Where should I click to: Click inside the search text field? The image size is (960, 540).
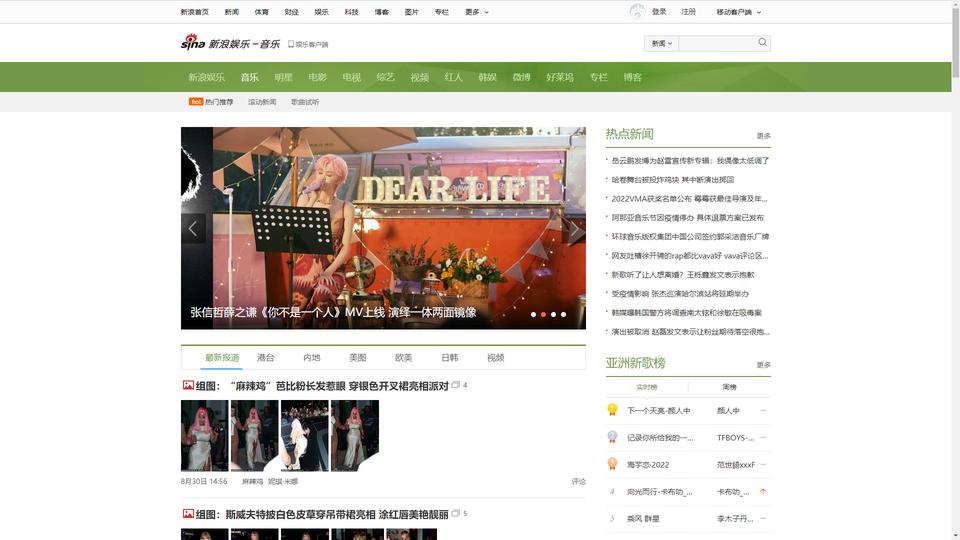pyautogui.click(x=717, y=43)
